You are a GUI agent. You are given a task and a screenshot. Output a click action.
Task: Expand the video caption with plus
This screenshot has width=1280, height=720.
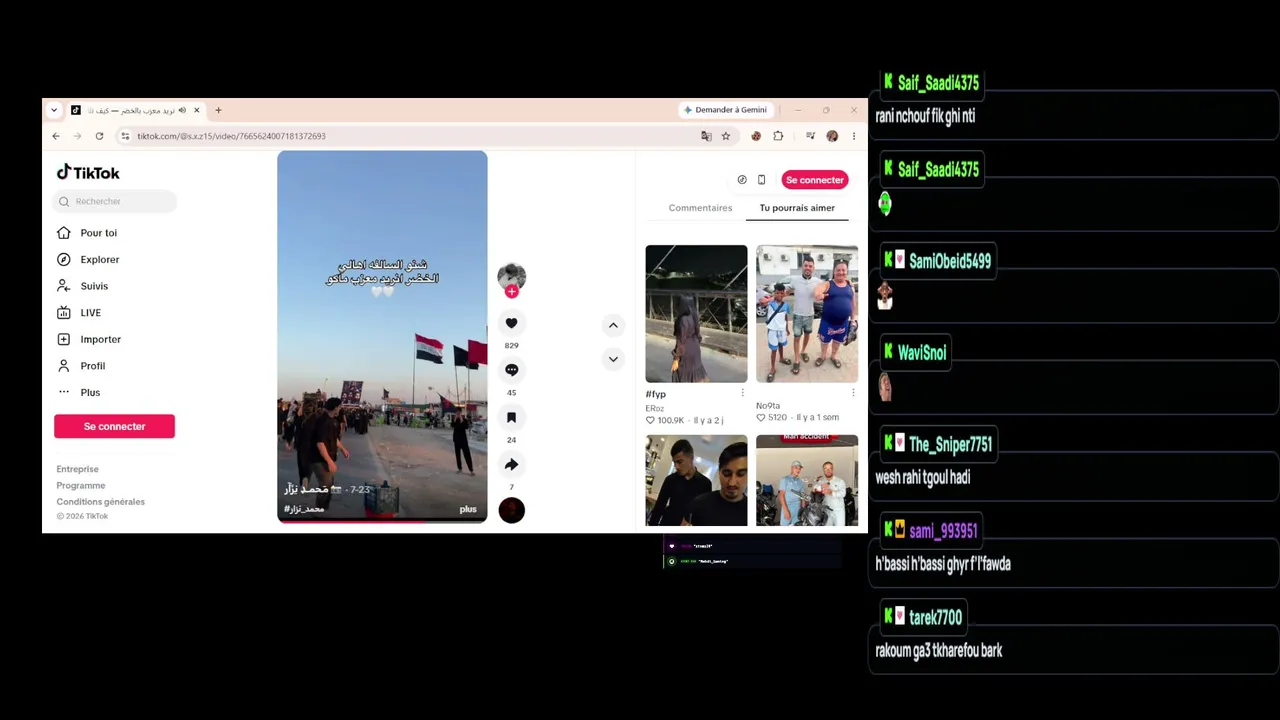click(x=468, y=509)
